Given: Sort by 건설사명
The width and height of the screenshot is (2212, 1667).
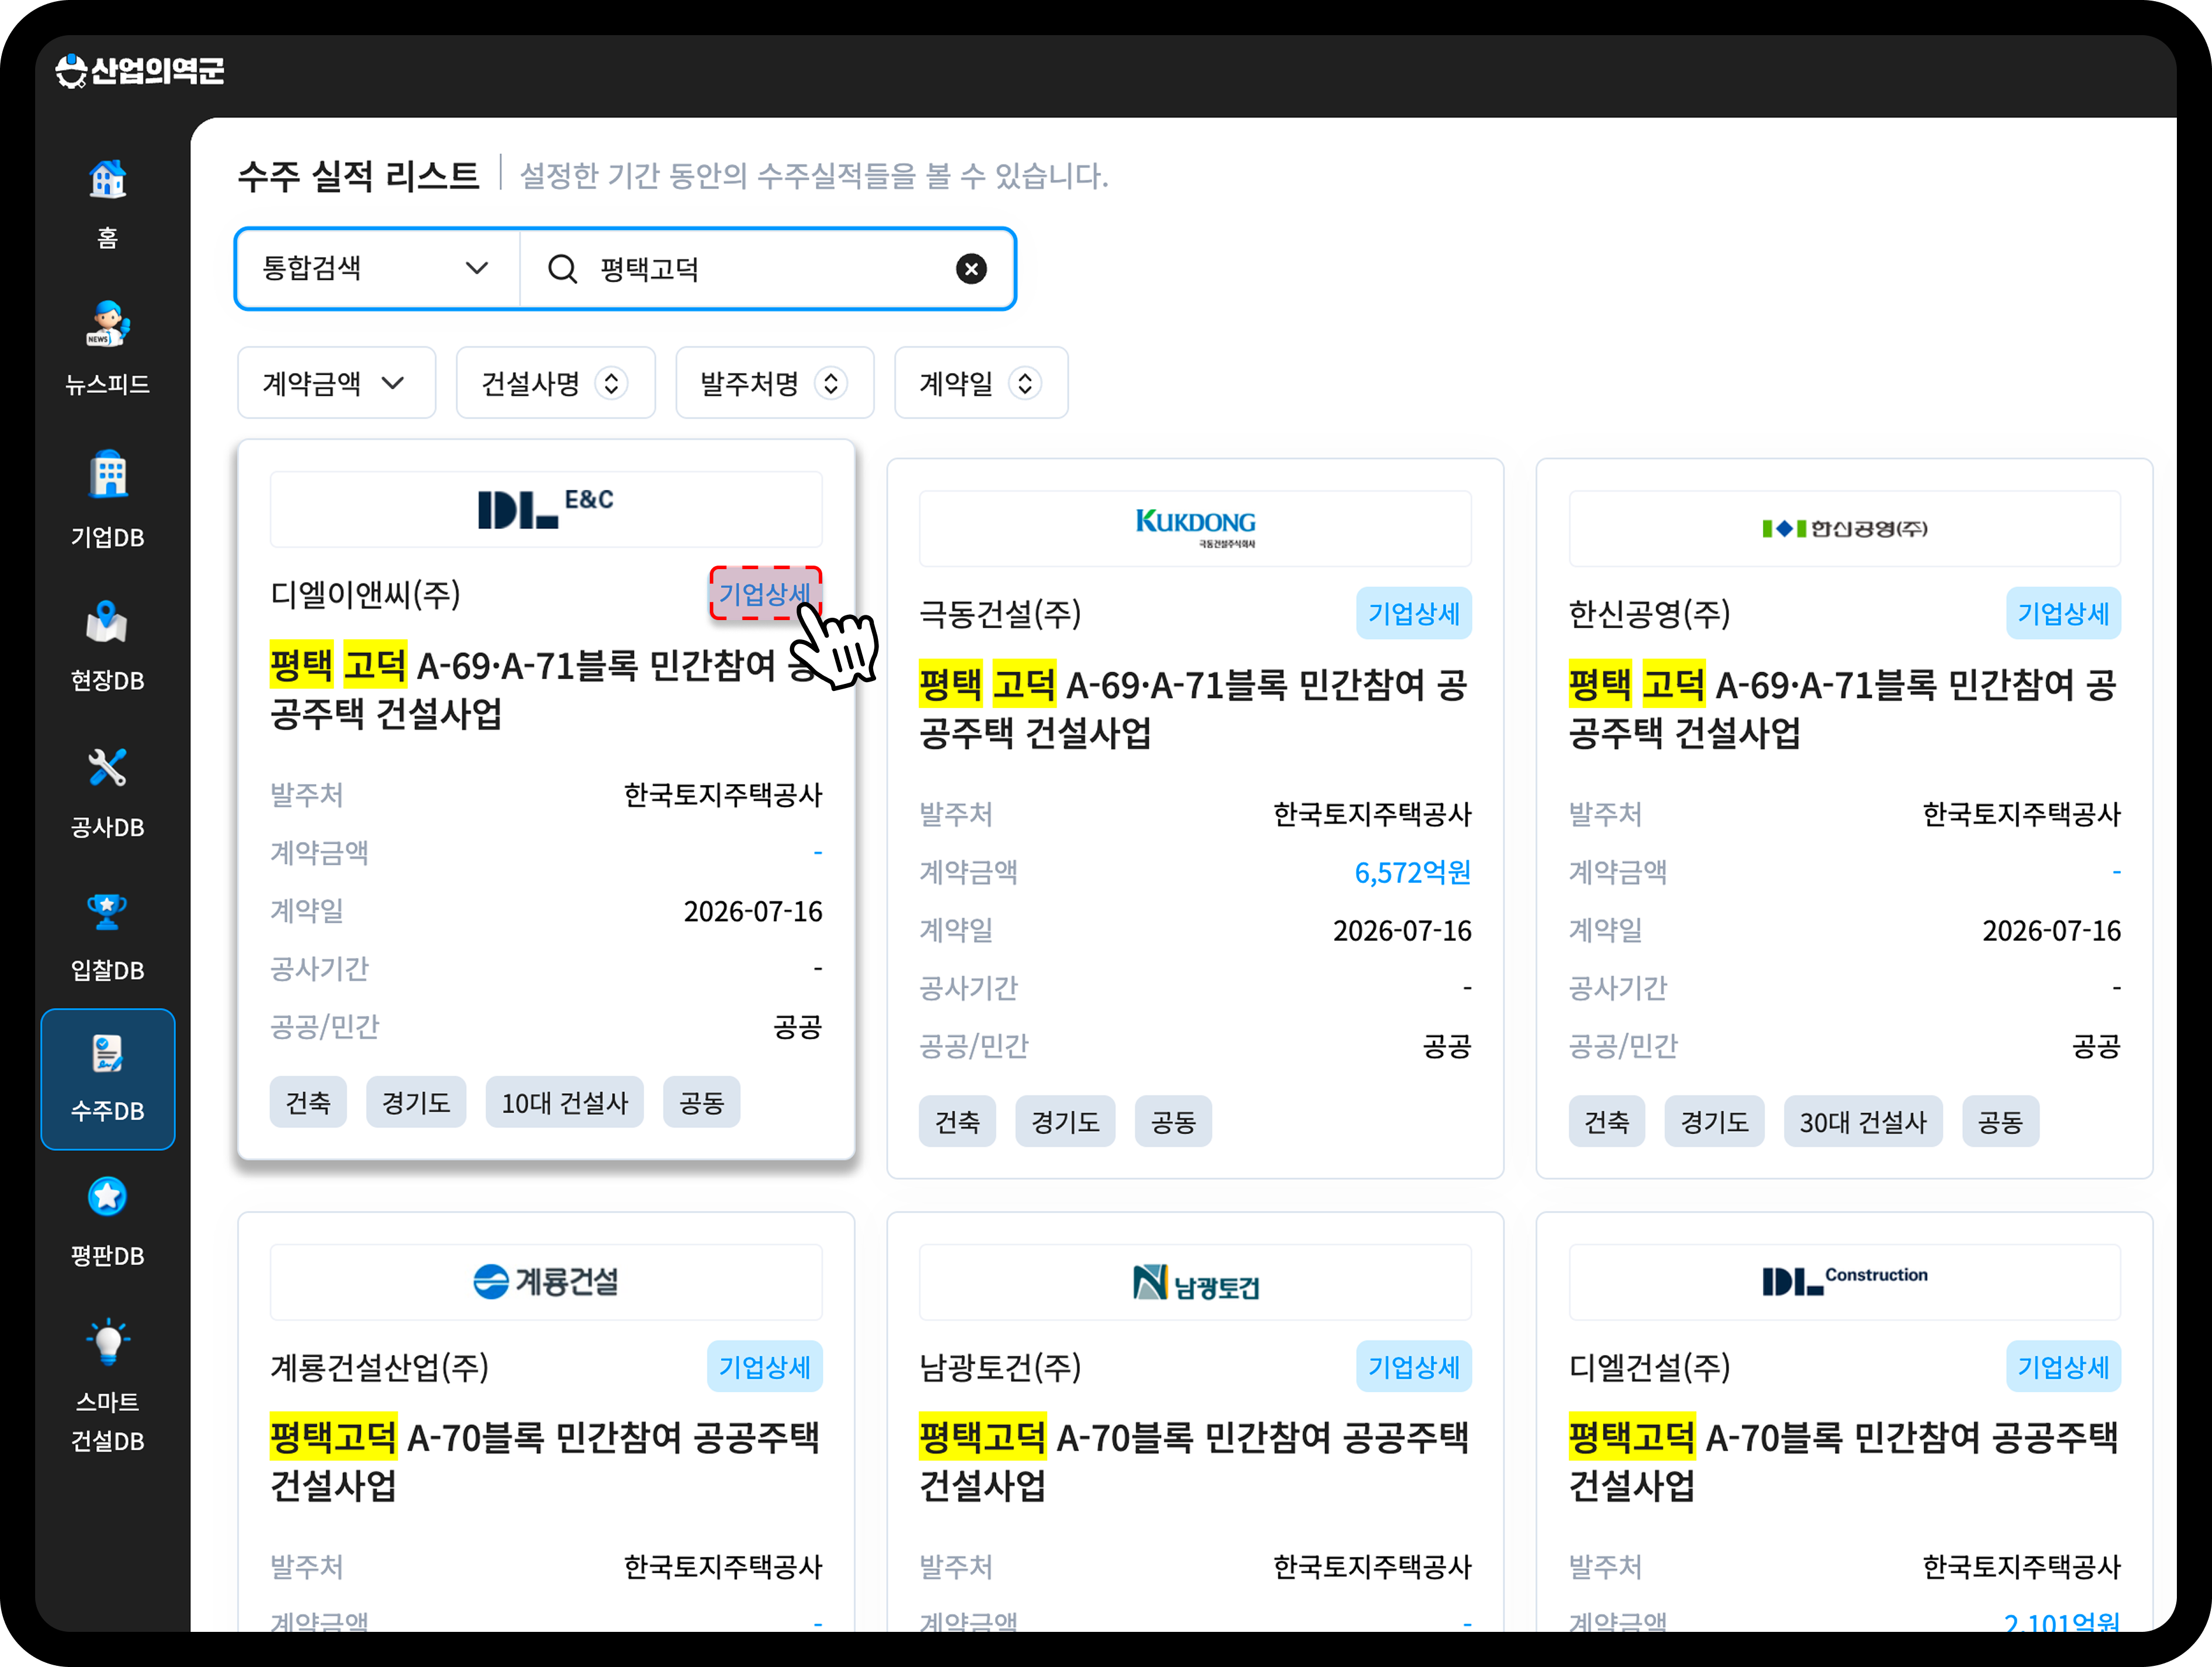Looking at the screenshot, I should [555, 383].
